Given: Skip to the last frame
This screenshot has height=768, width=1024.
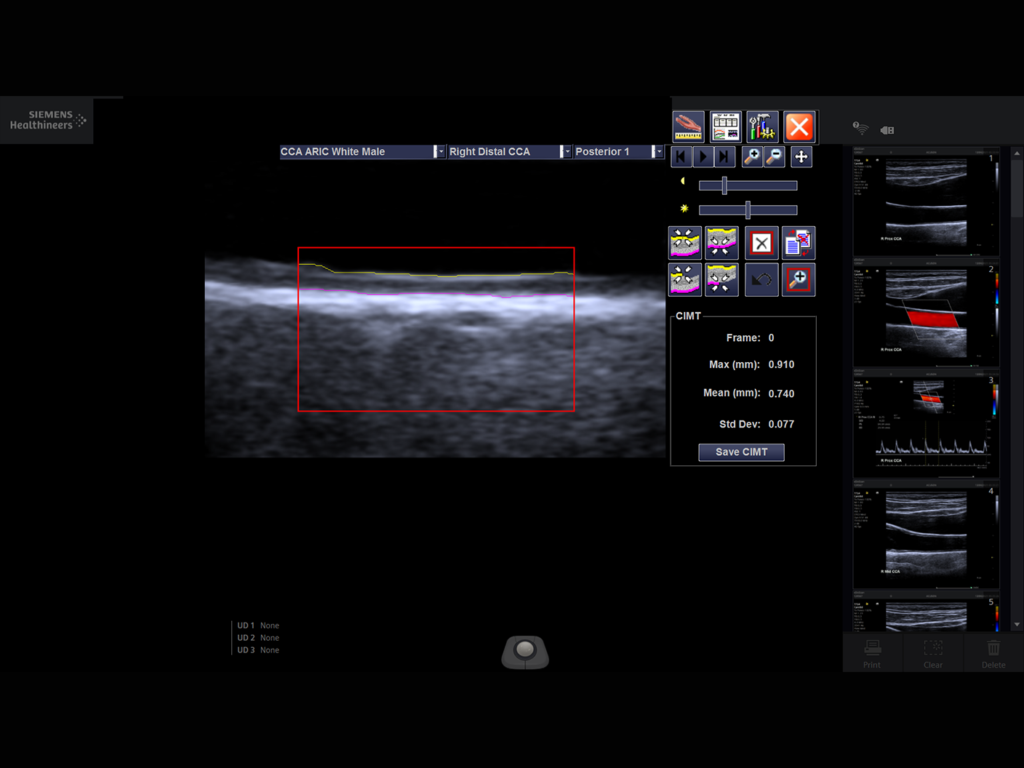Looking at the screenshot, I should coord(724,157).
